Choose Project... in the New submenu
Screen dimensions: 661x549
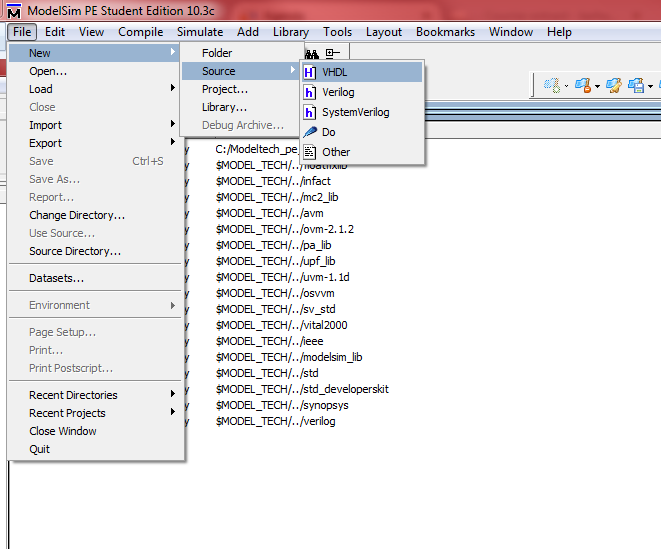[240, 89]
